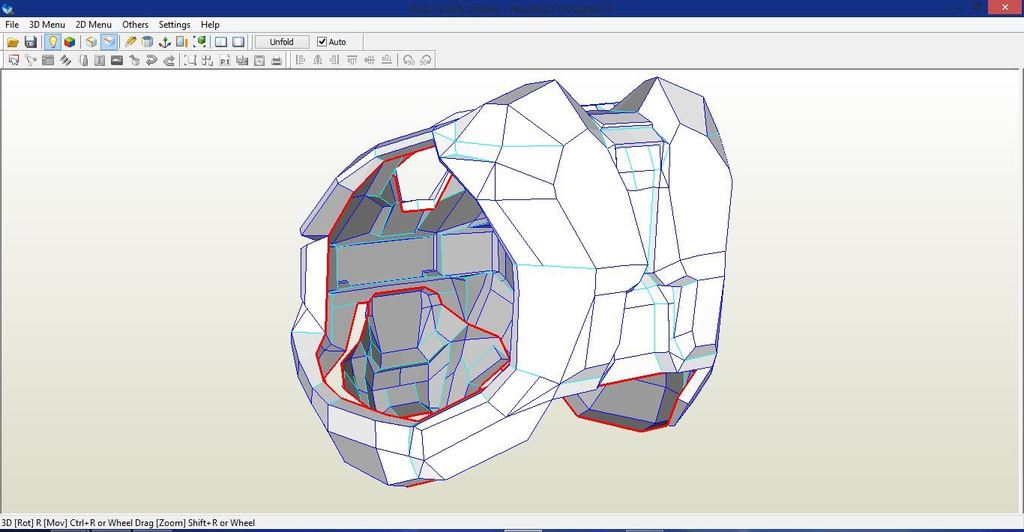The height and width of the screenshot is (532, 1024).
Task: Click the icon right of the P1 page icon
Action: pyautogui.click(x=242, y=60)
